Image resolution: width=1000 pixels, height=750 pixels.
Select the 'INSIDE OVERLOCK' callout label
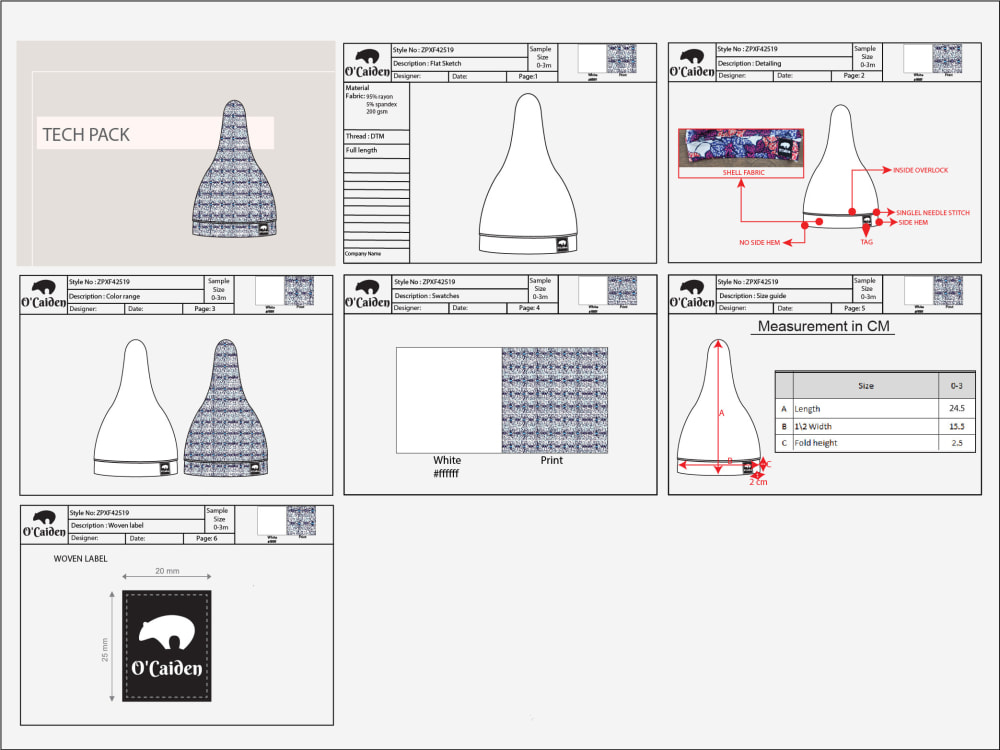point(920,170)
